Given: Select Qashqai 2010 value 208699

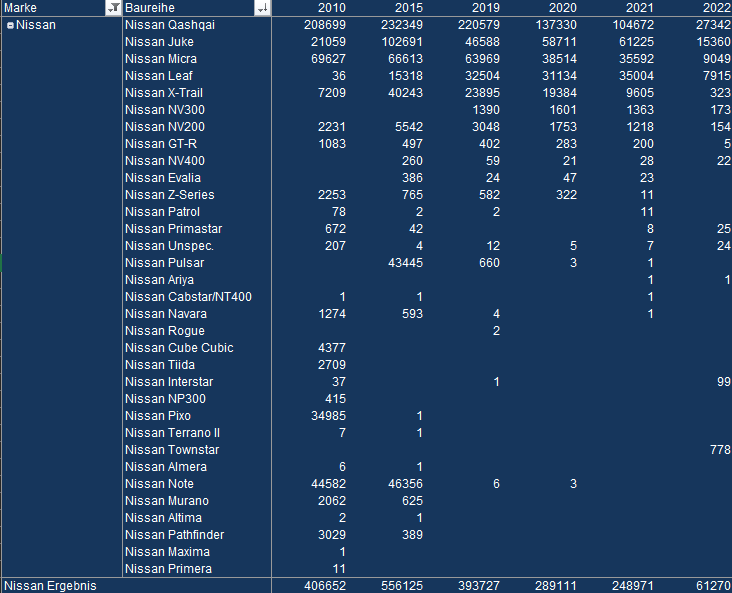Looking at the screenshot, I should 324,25.
